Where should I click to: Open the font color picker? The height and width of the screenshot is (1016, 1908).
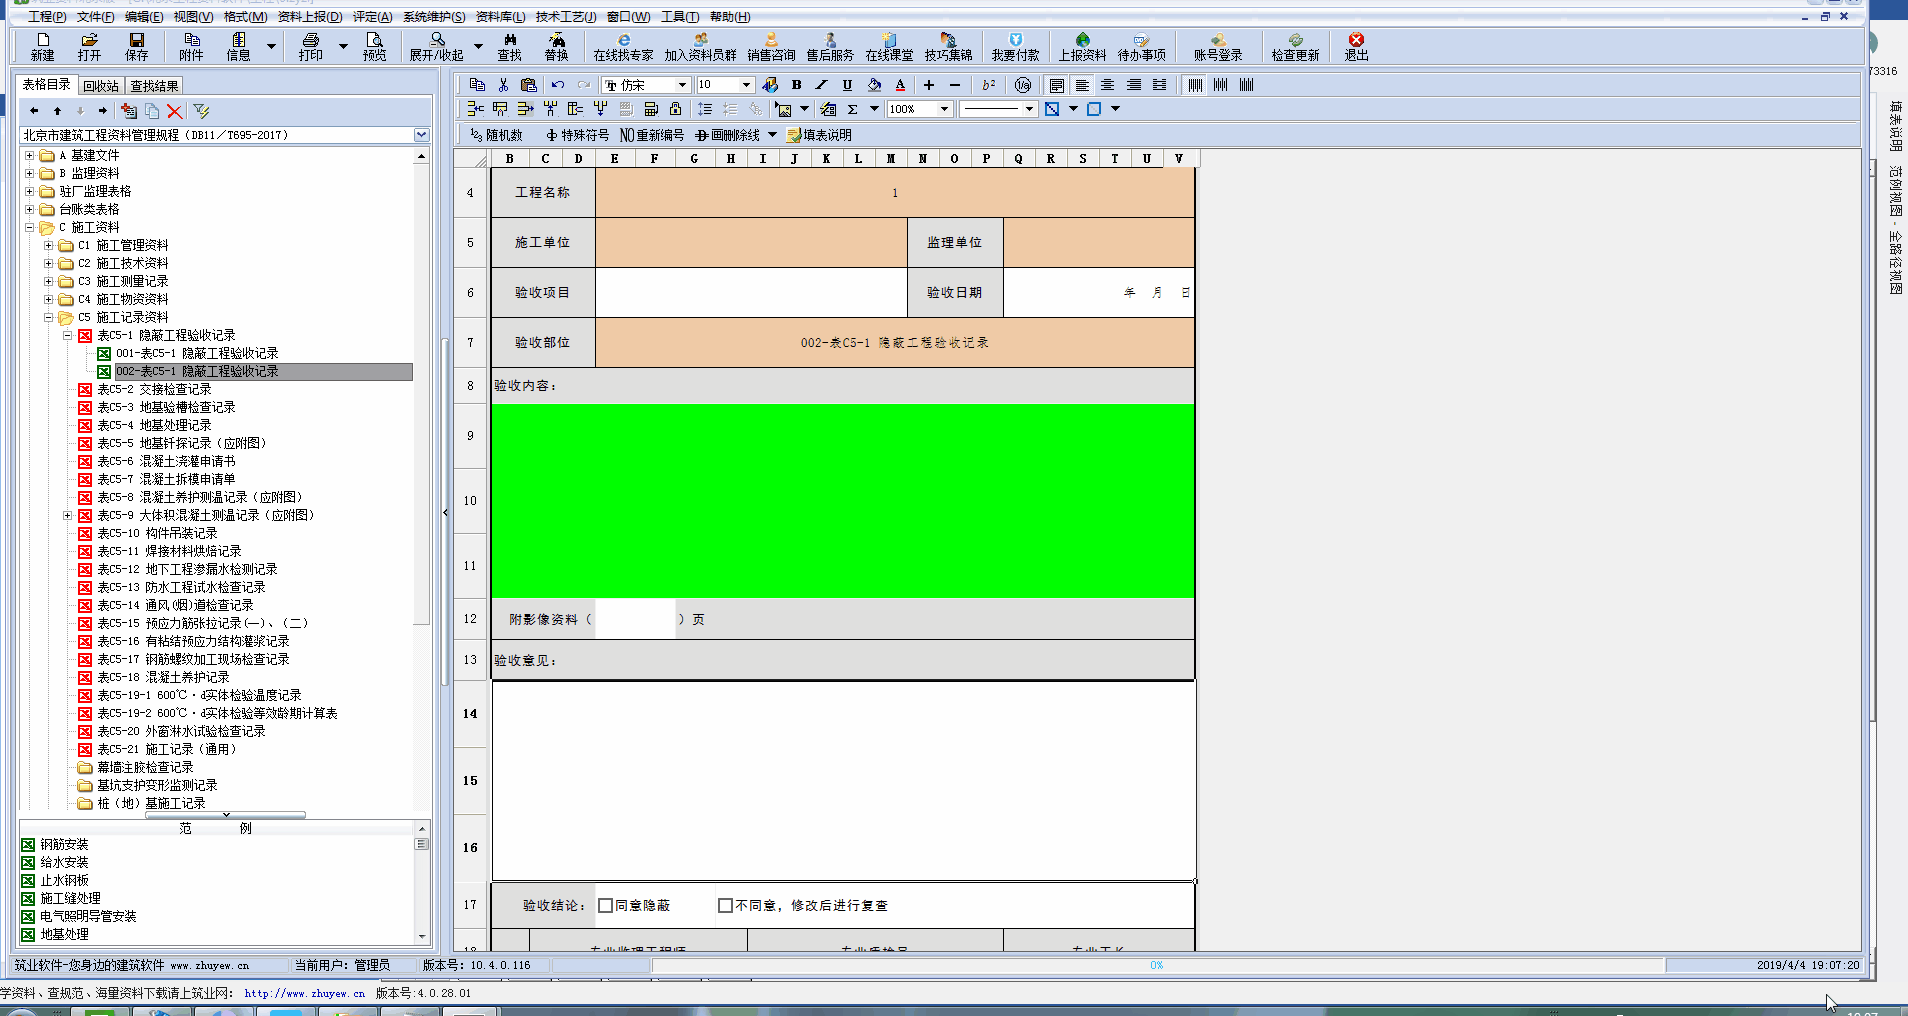click(900, 85)
